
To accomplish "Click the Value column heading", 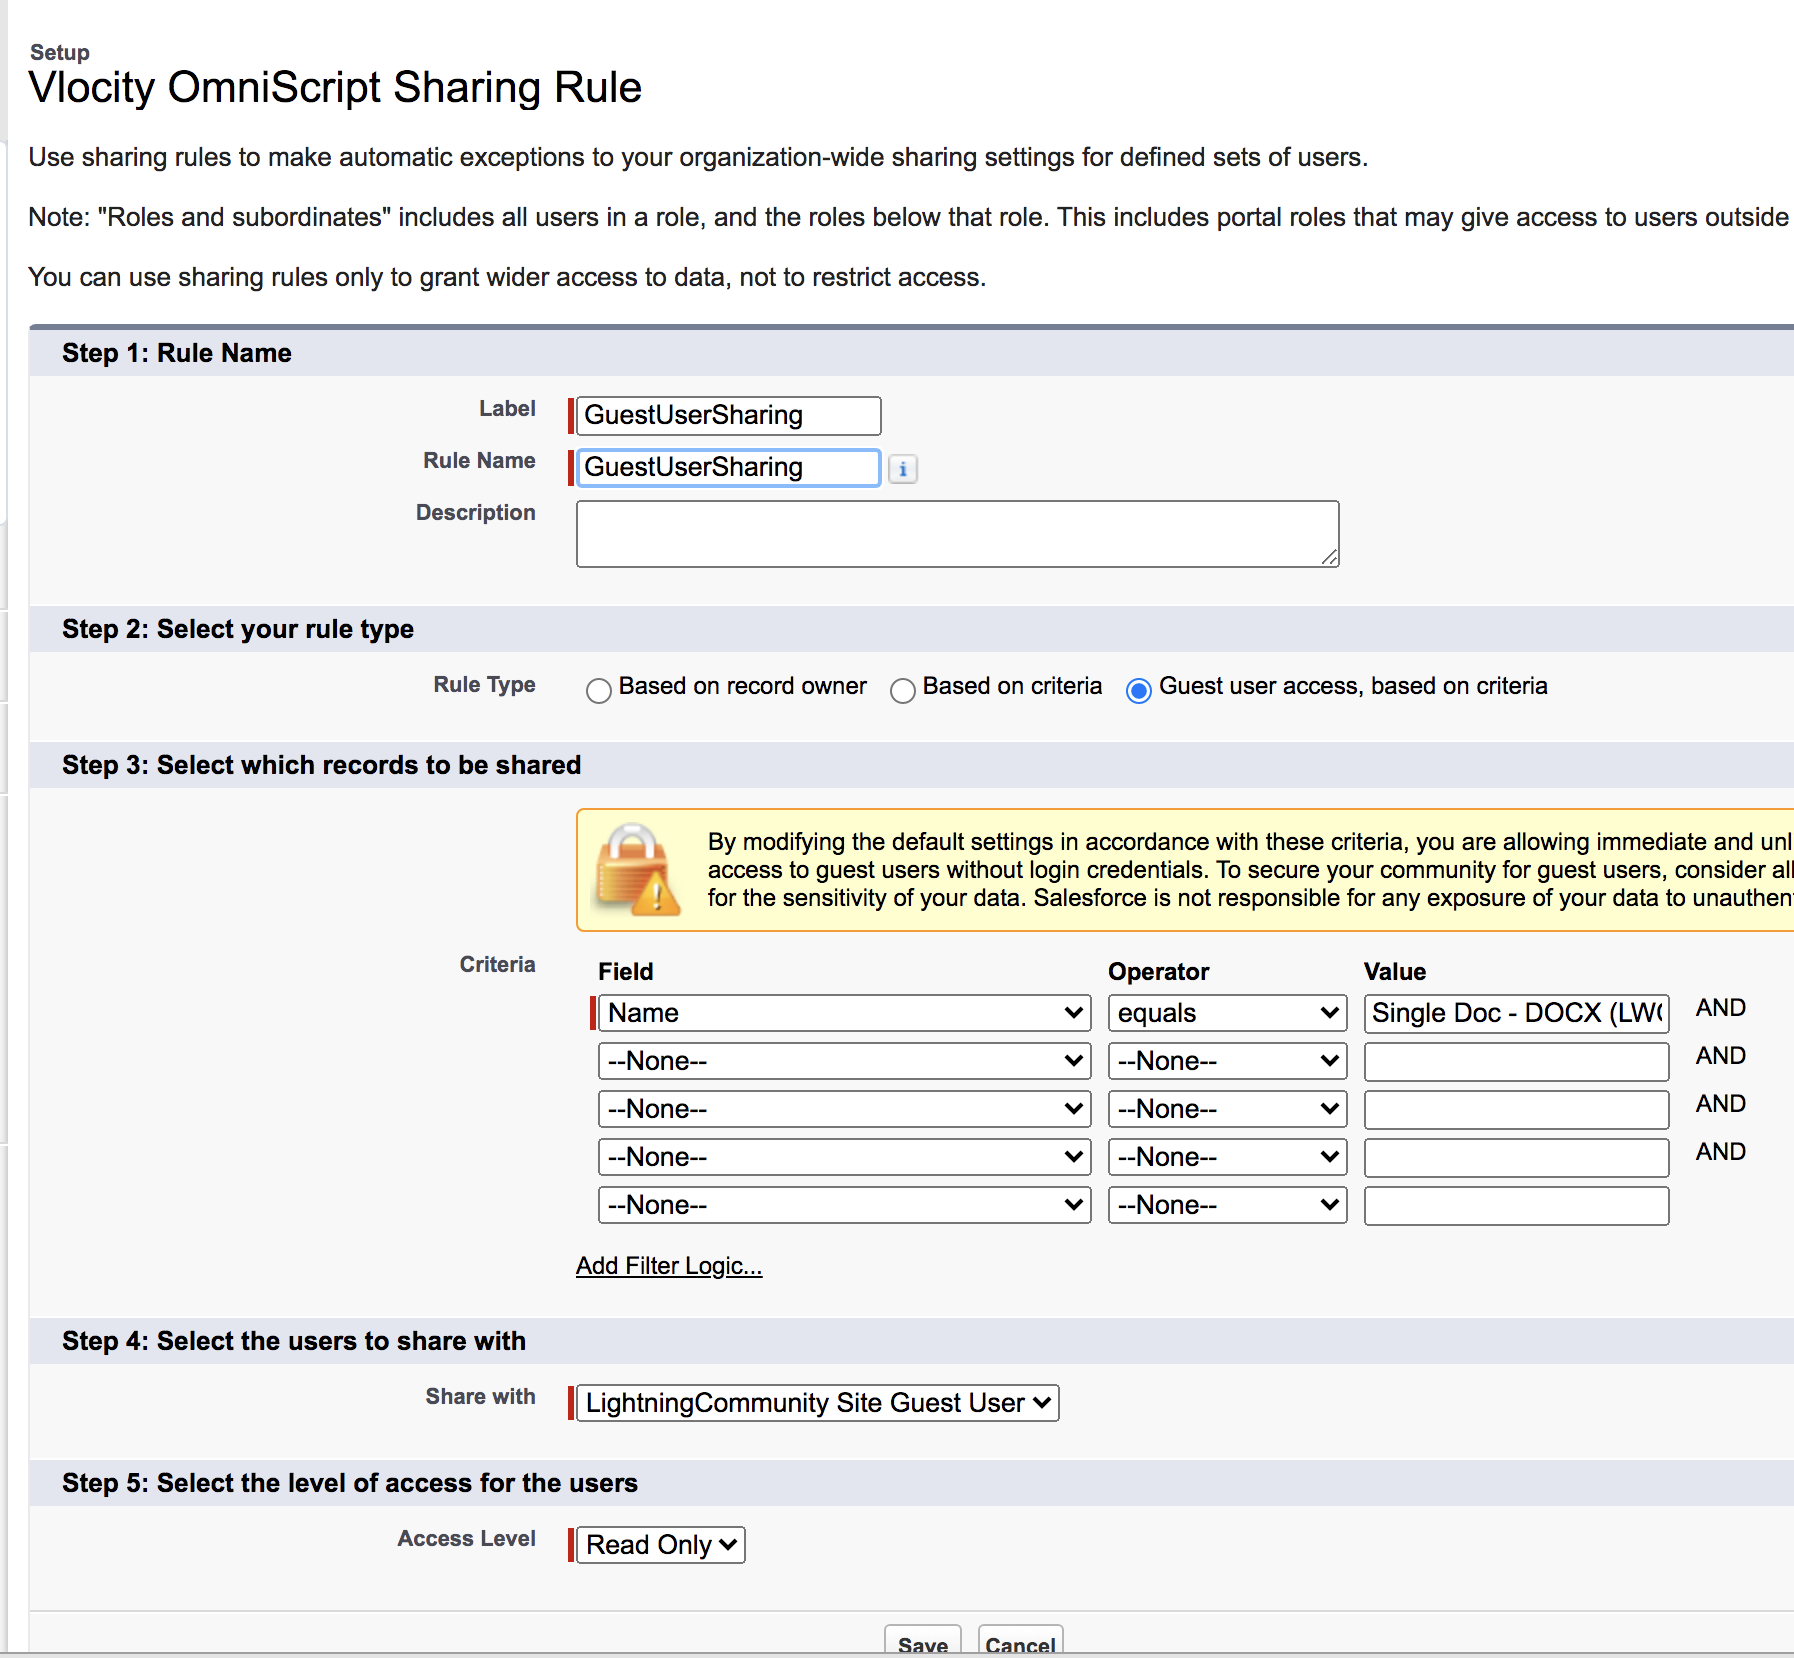I will point(1395,972).
